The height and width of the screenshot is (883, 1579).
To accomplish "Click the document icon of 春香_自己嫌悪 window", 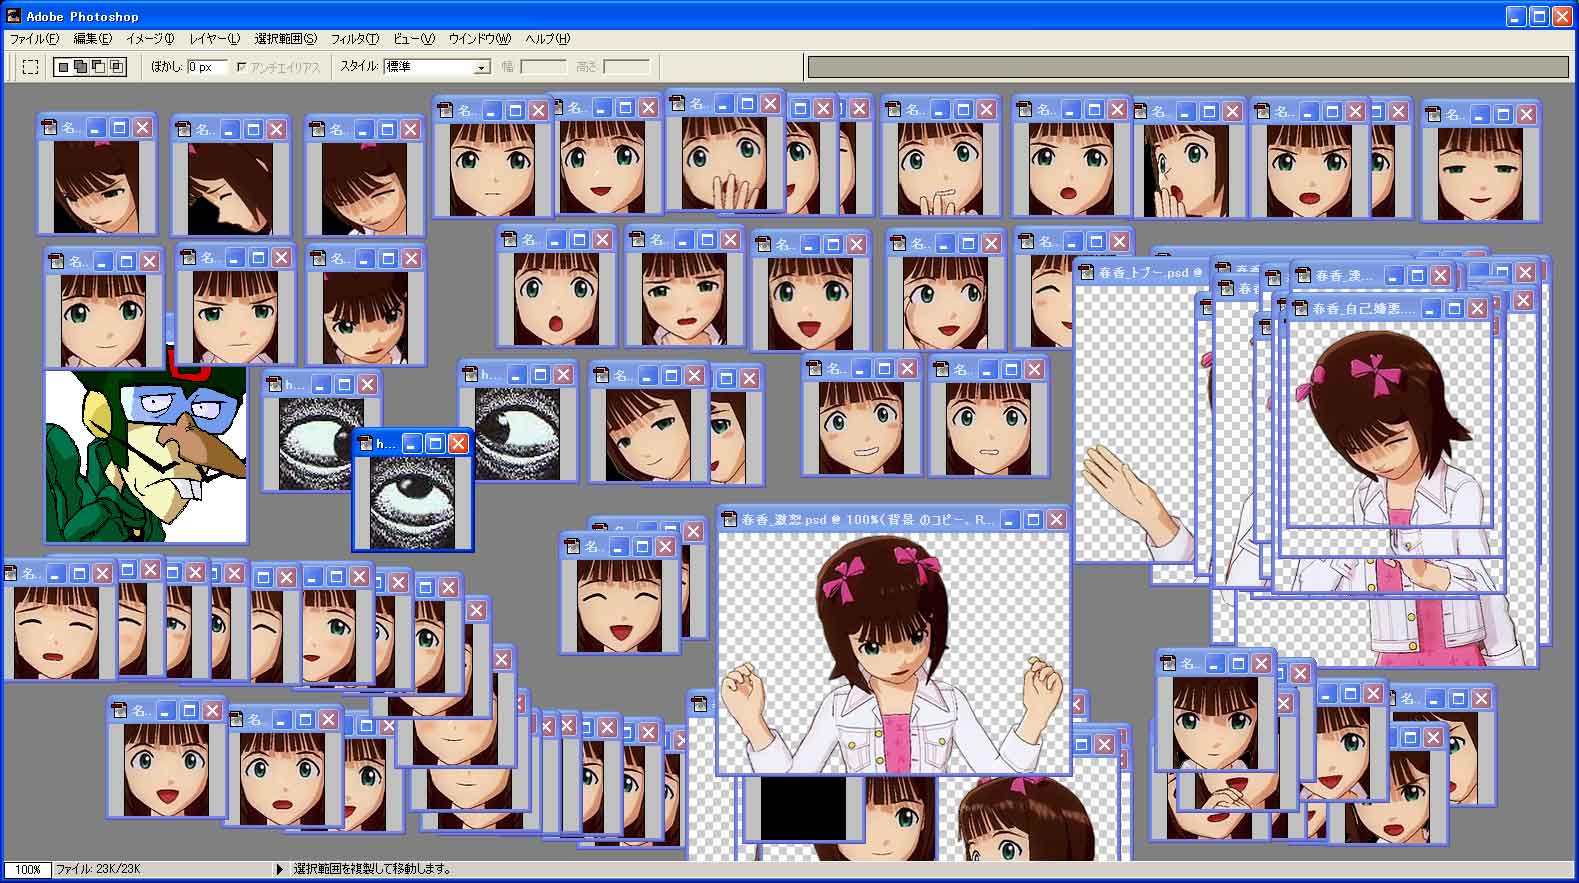I will click(x=1300, y=308).
